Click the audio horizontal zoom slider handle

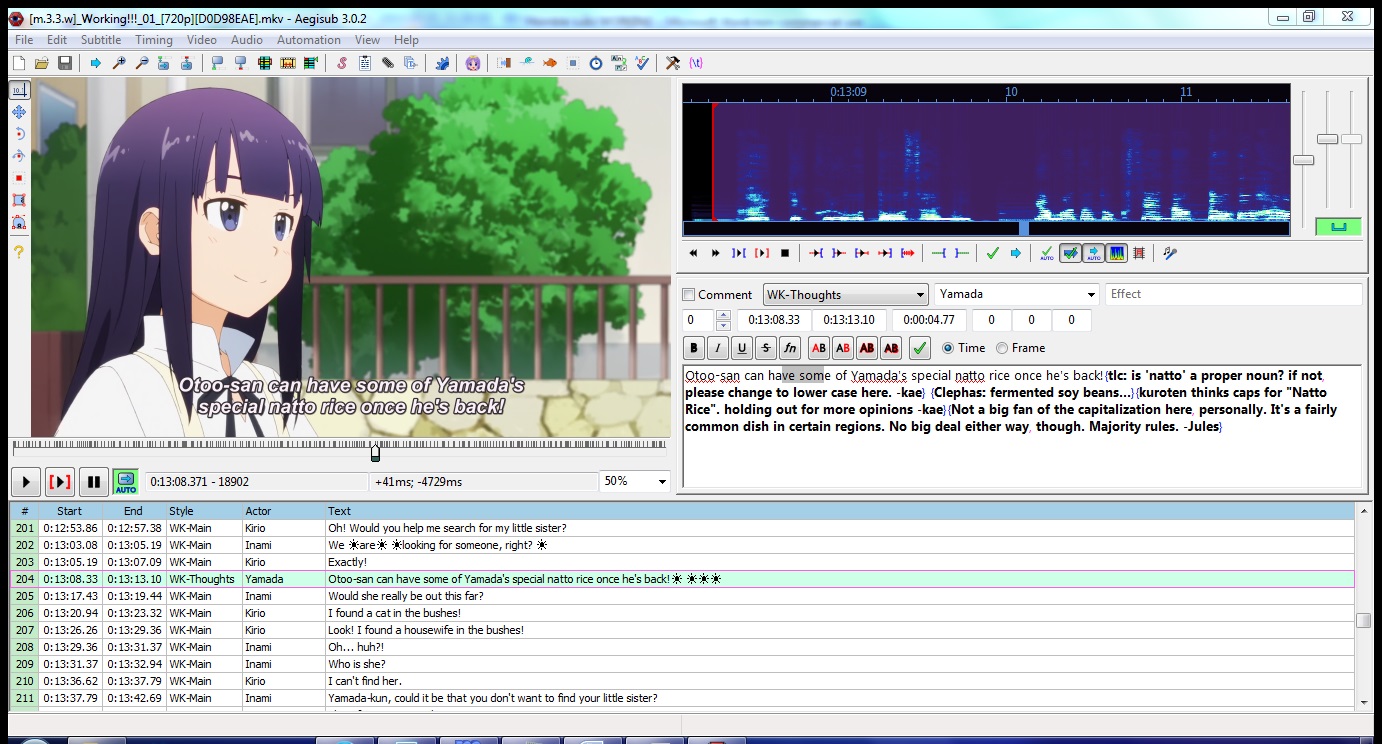[x=1303, y=160]
